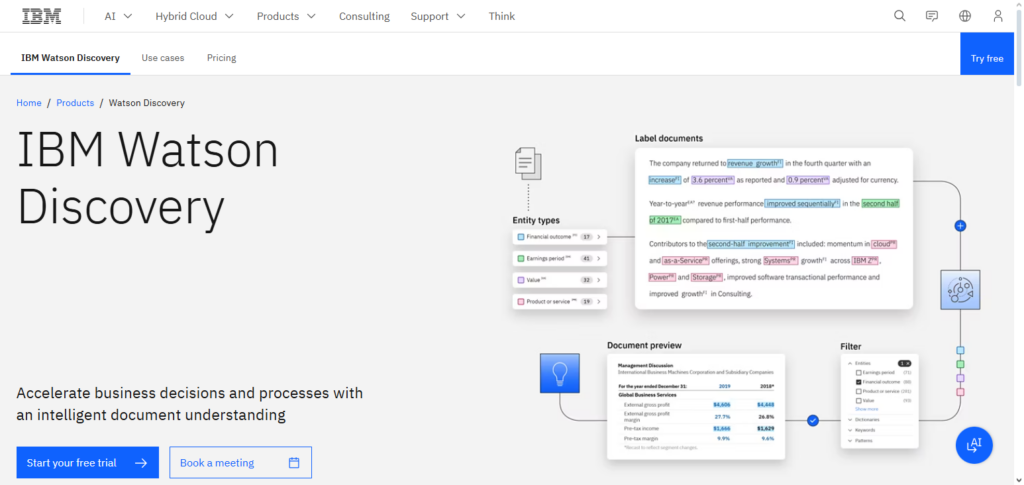This screenshot has width=1024, height=485.
Task: Follow the Home breadcrumb link
Action: coord(29,102)
